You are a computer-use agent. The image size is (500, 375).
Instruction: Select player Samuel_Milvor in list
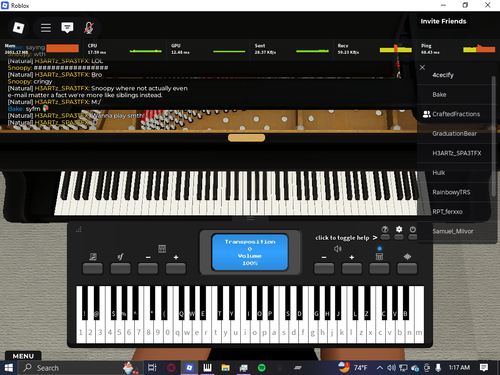[x=455, y=231]
